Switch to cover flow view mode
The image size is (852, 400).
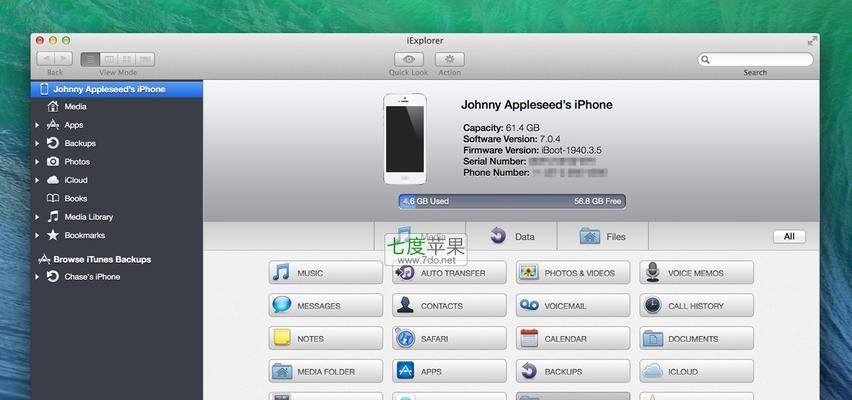click(145, 59)
